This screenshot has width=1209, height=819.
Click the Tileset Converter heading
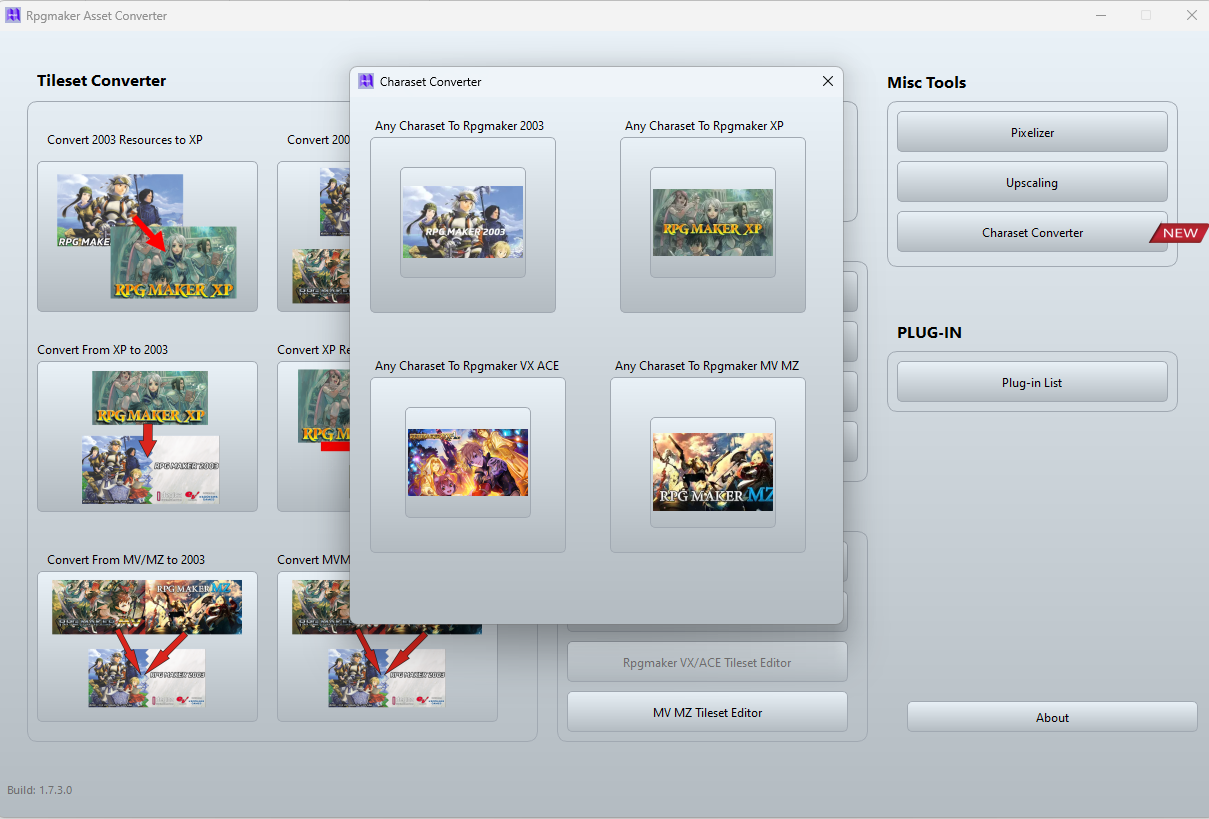[102, 81]
